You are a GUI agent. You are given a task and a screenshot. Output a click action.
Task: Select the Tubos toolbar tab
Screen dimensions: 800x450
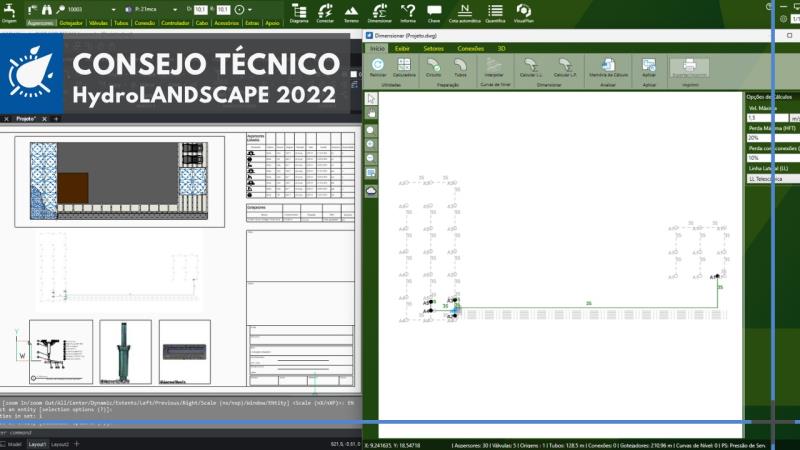coord(121,23)
